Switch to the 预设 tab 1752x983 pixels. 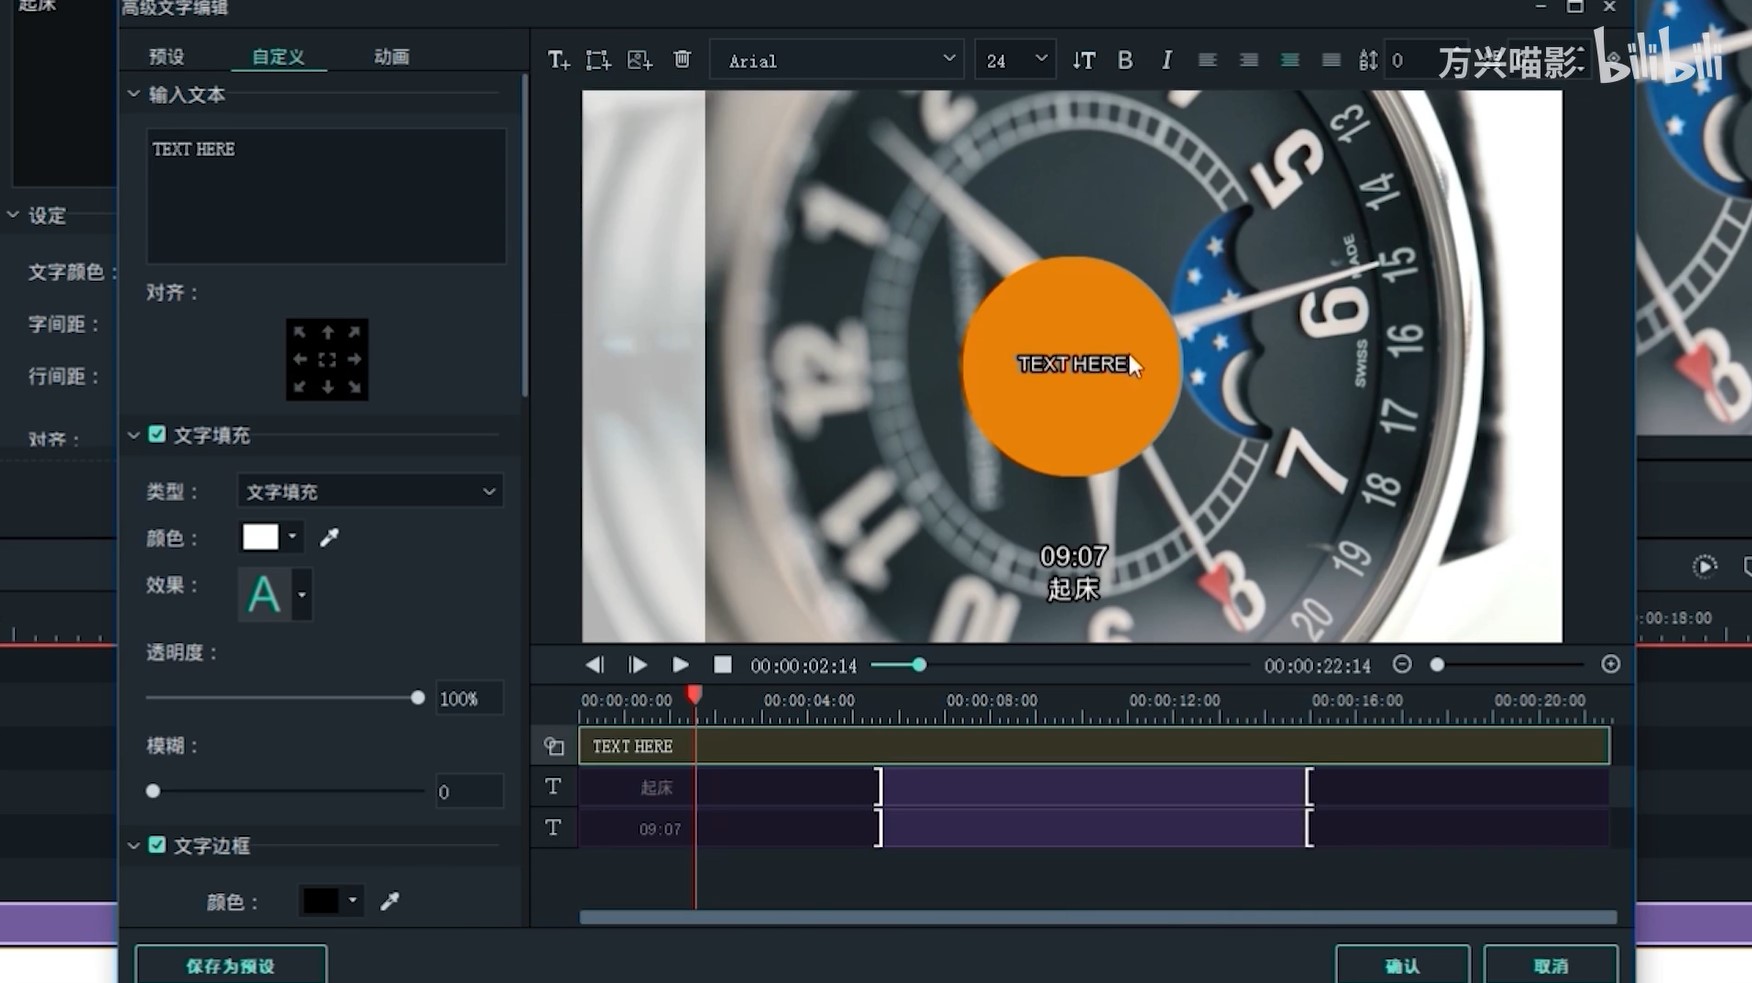click(x=166, y=57)
